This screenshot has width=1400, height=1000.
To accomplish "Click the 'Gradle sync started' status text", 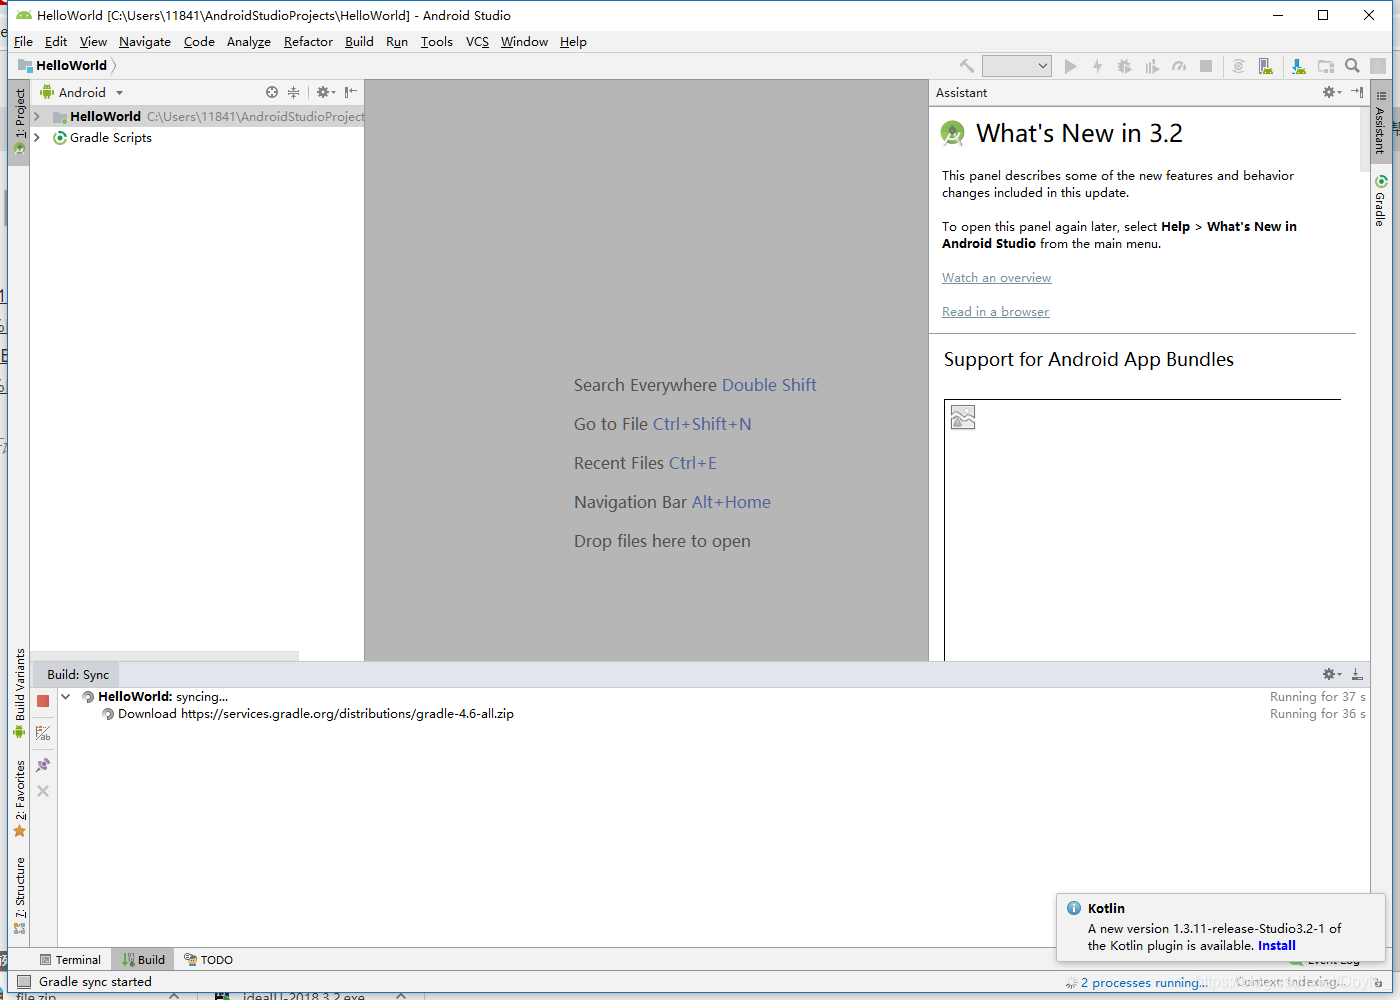I will tap(95, 982).
